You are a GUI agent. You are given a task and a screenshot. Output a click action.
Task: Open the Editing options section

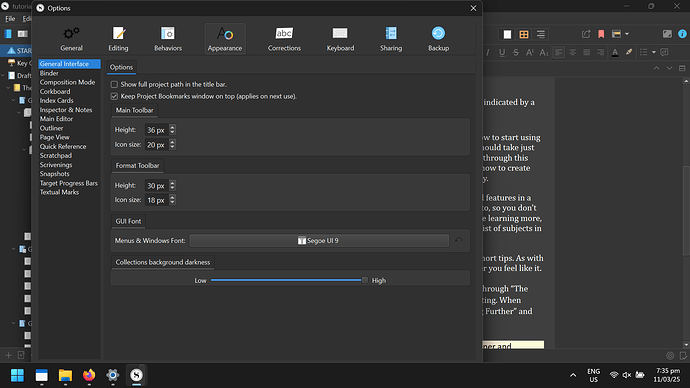point(118,39)
